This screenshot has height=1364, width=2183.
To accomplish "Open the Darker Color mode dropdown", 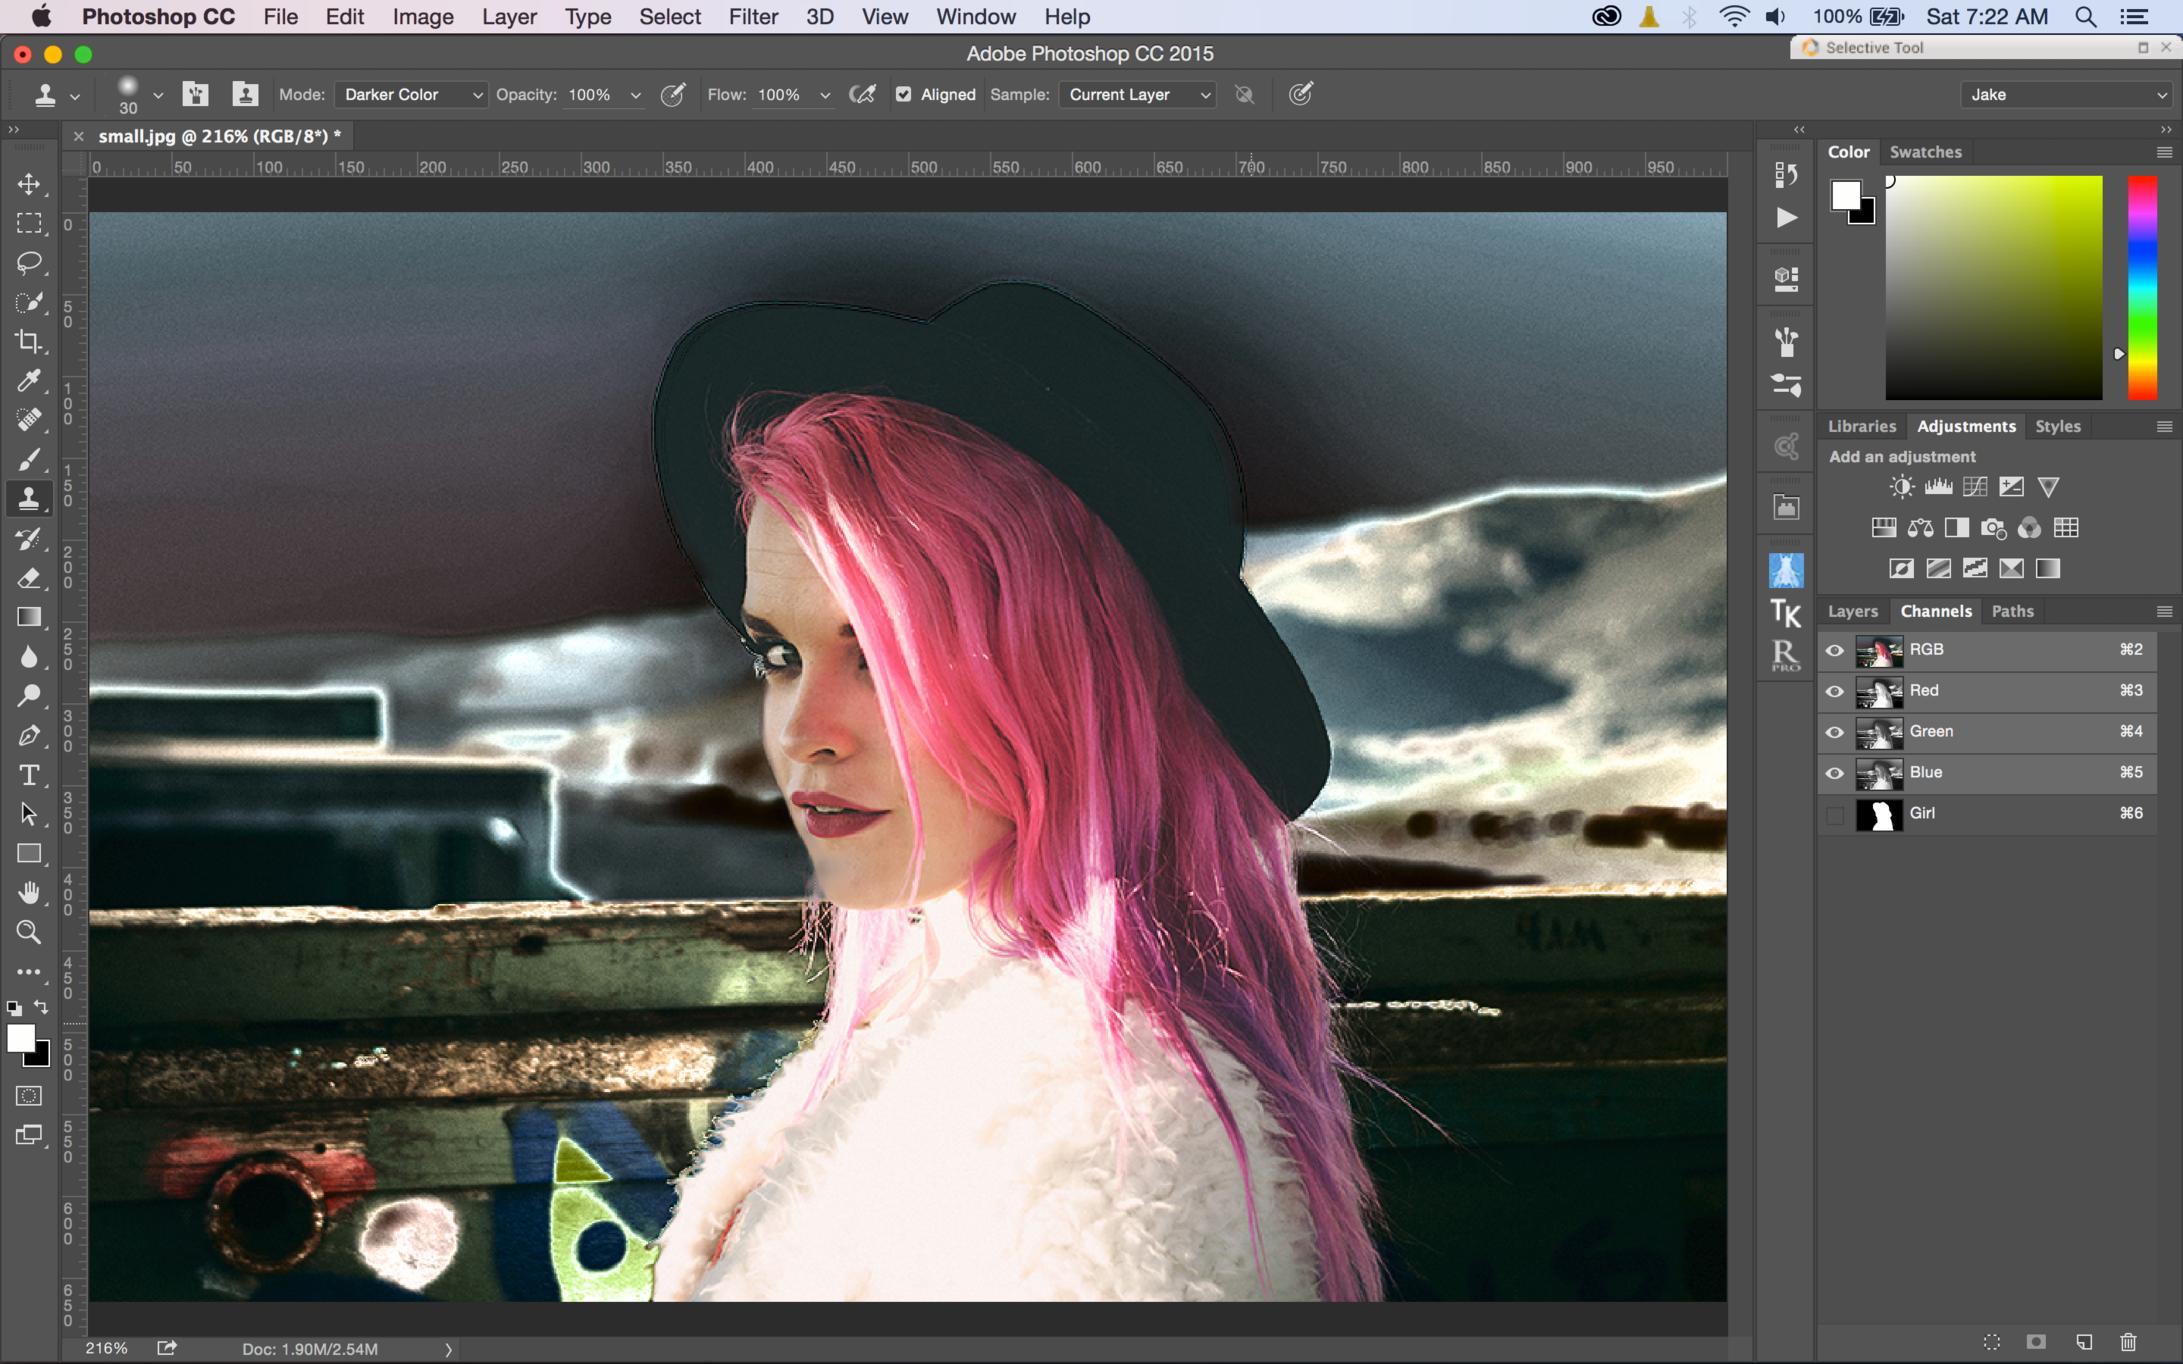I will pos(411,94).
